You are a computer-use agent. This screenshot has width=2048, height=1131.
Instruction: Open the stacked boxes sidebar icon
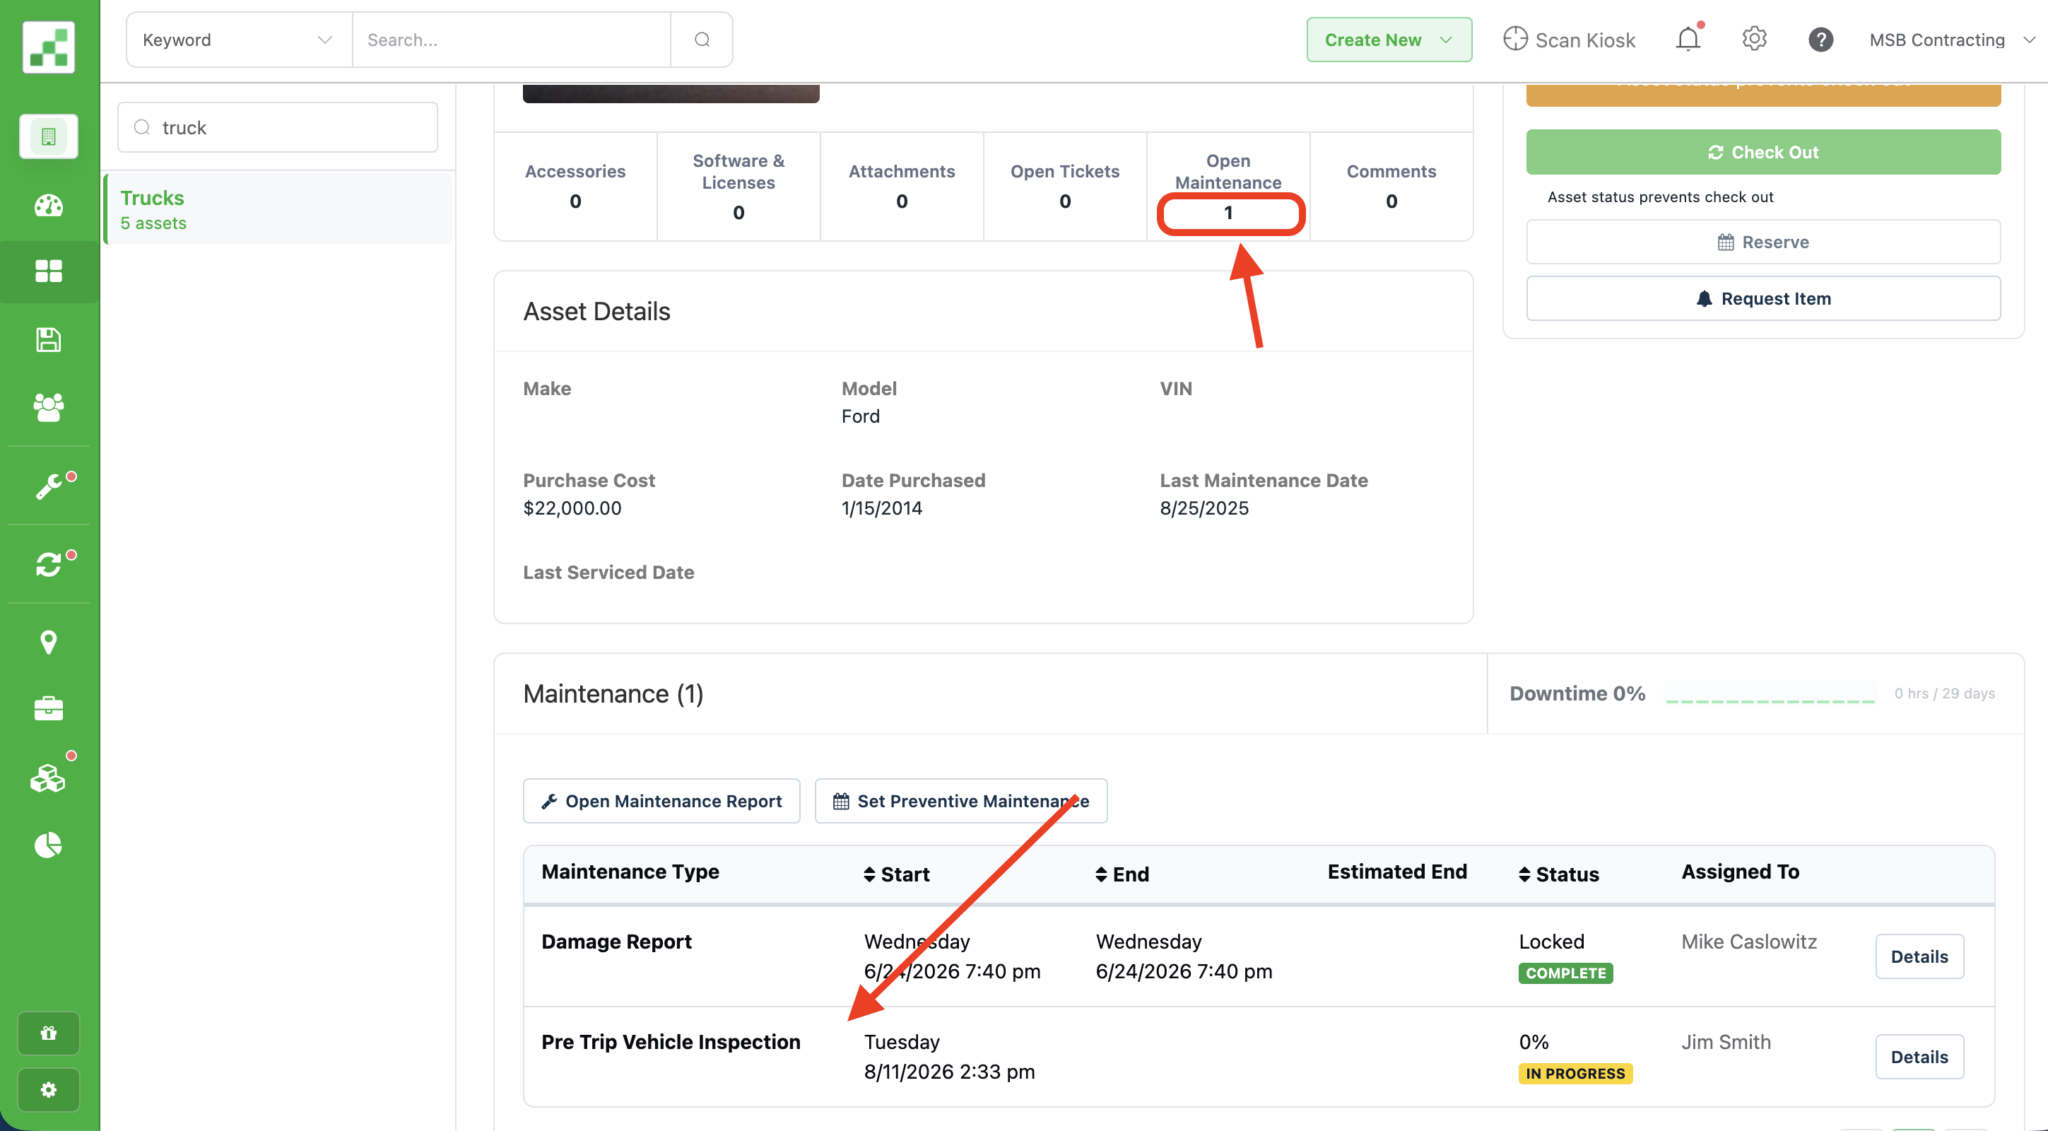tap(48, 778)
